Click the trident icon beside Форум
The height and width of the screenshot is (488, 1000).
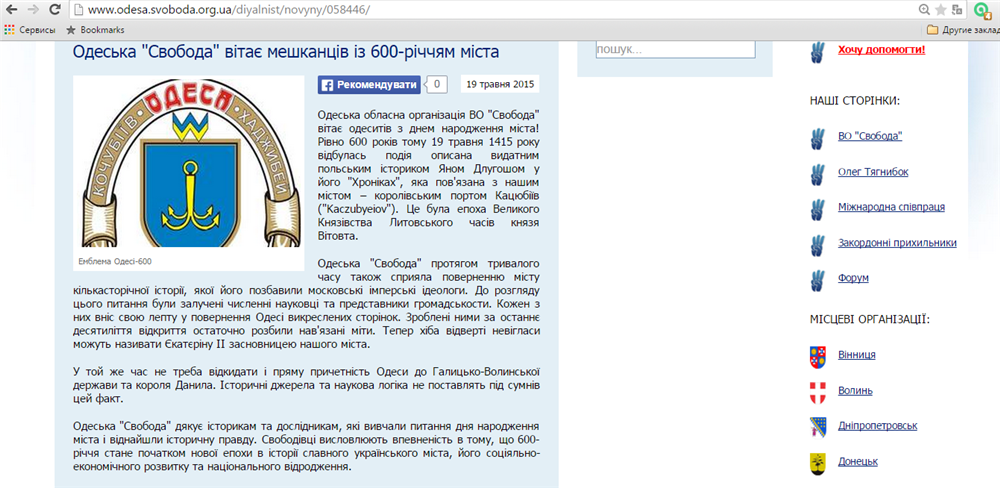(x=816, y=281)
